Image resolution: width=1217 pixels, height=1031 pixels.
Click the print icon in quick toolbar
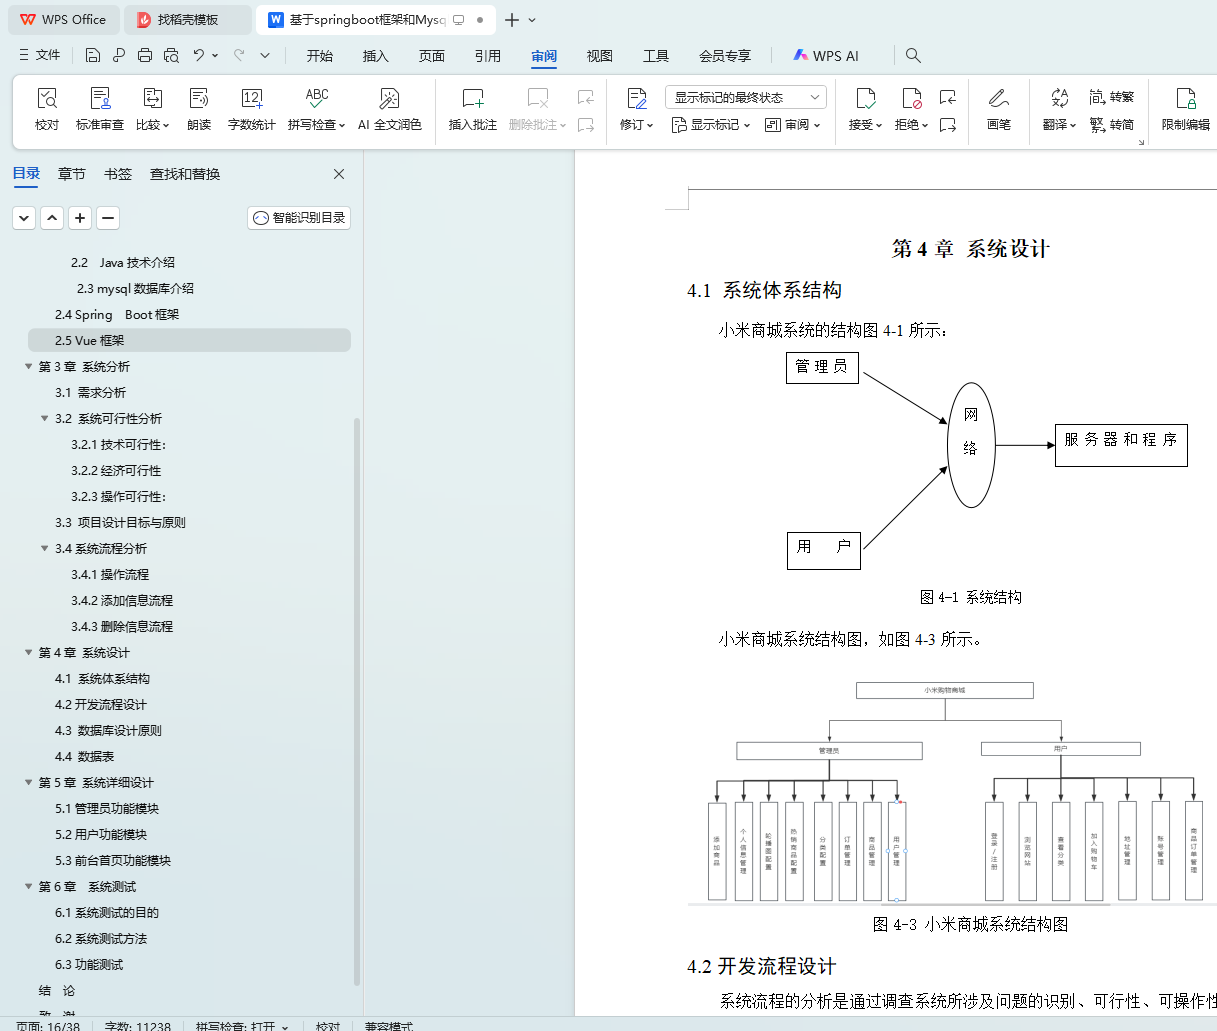[x=145, y=56]
